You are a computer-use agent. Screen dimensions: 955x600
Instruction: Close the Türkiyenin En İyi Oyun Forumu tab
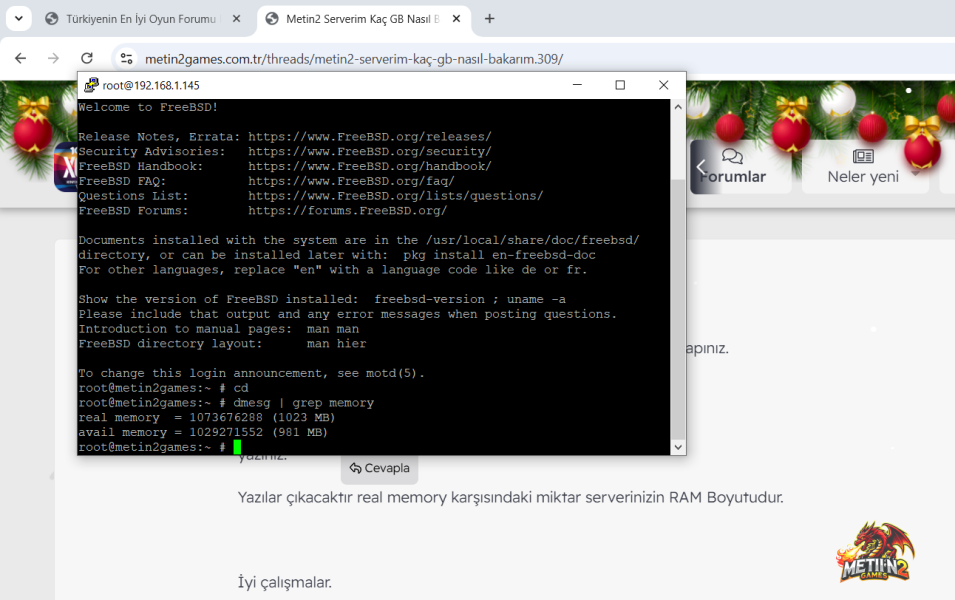(x=236, y=19)
